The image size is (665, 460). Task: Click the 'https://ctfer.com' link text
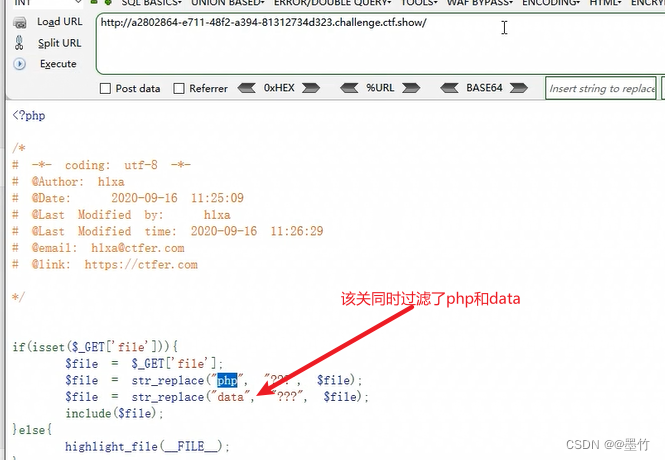point(141,265)
